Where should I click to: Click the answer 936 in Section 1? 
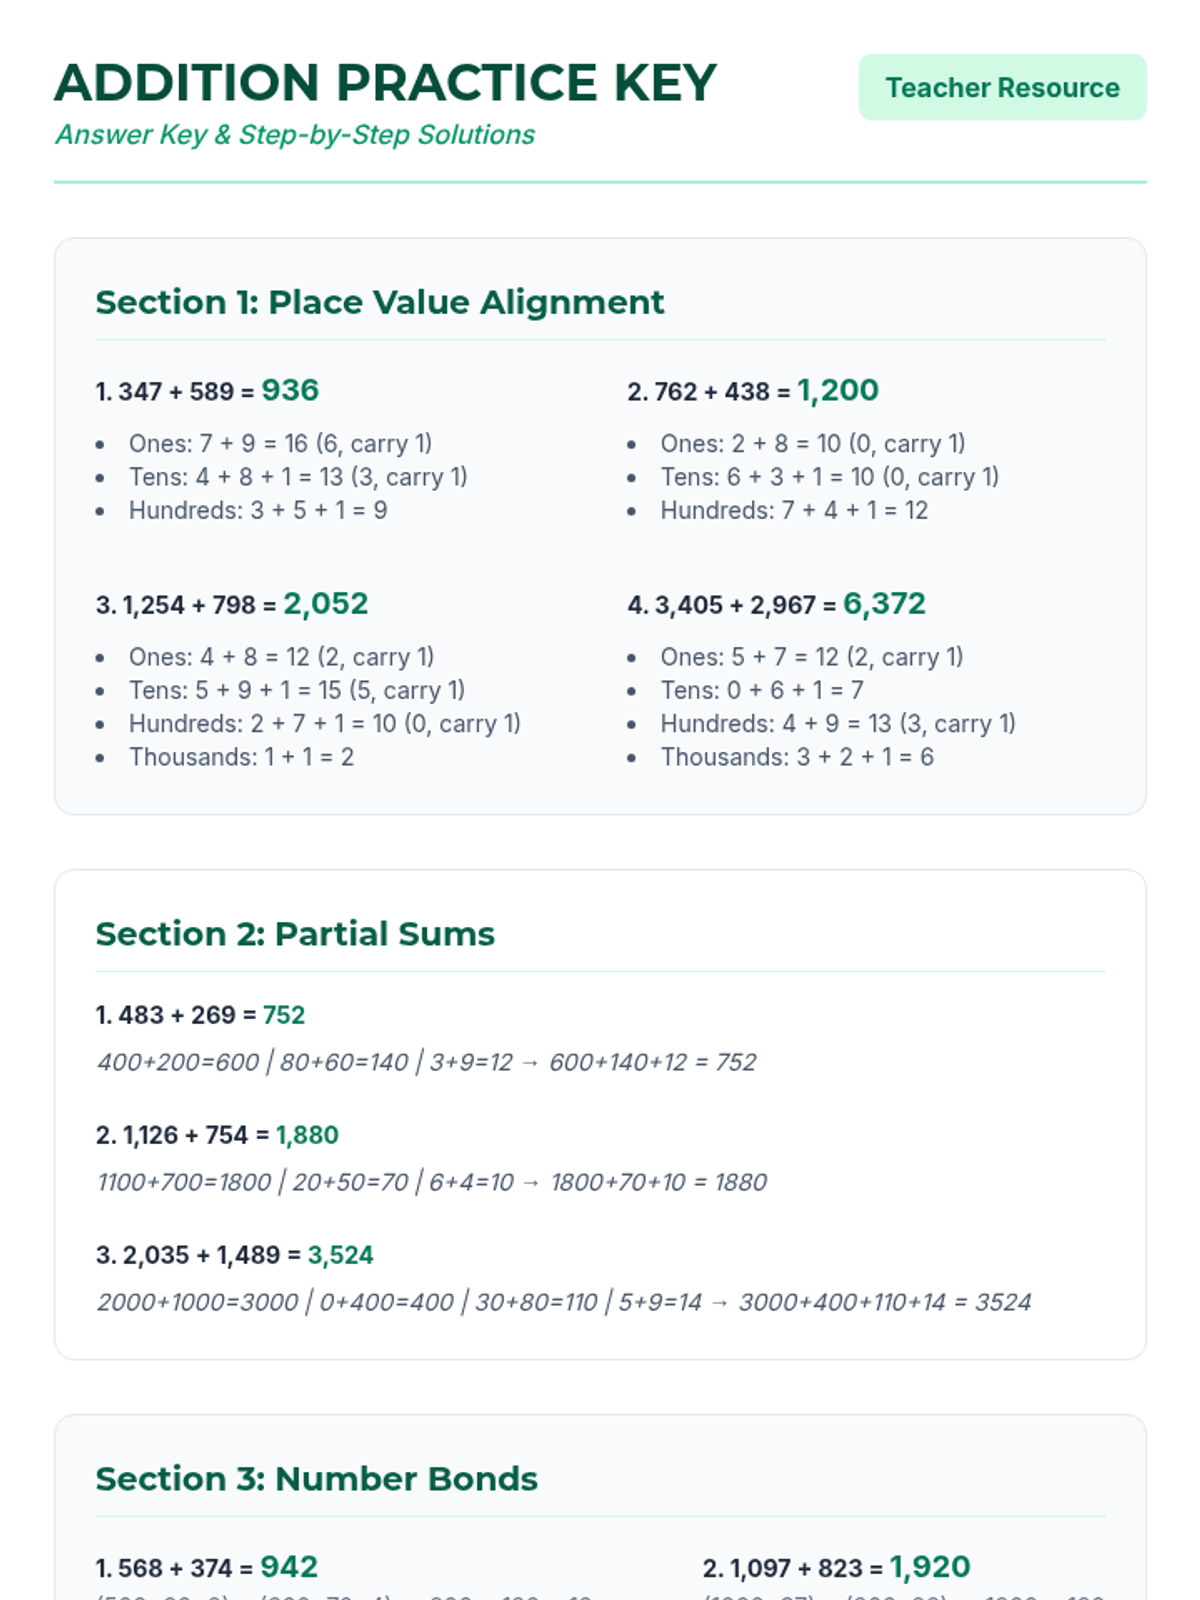pyautogui.click(x=290, y=390)
